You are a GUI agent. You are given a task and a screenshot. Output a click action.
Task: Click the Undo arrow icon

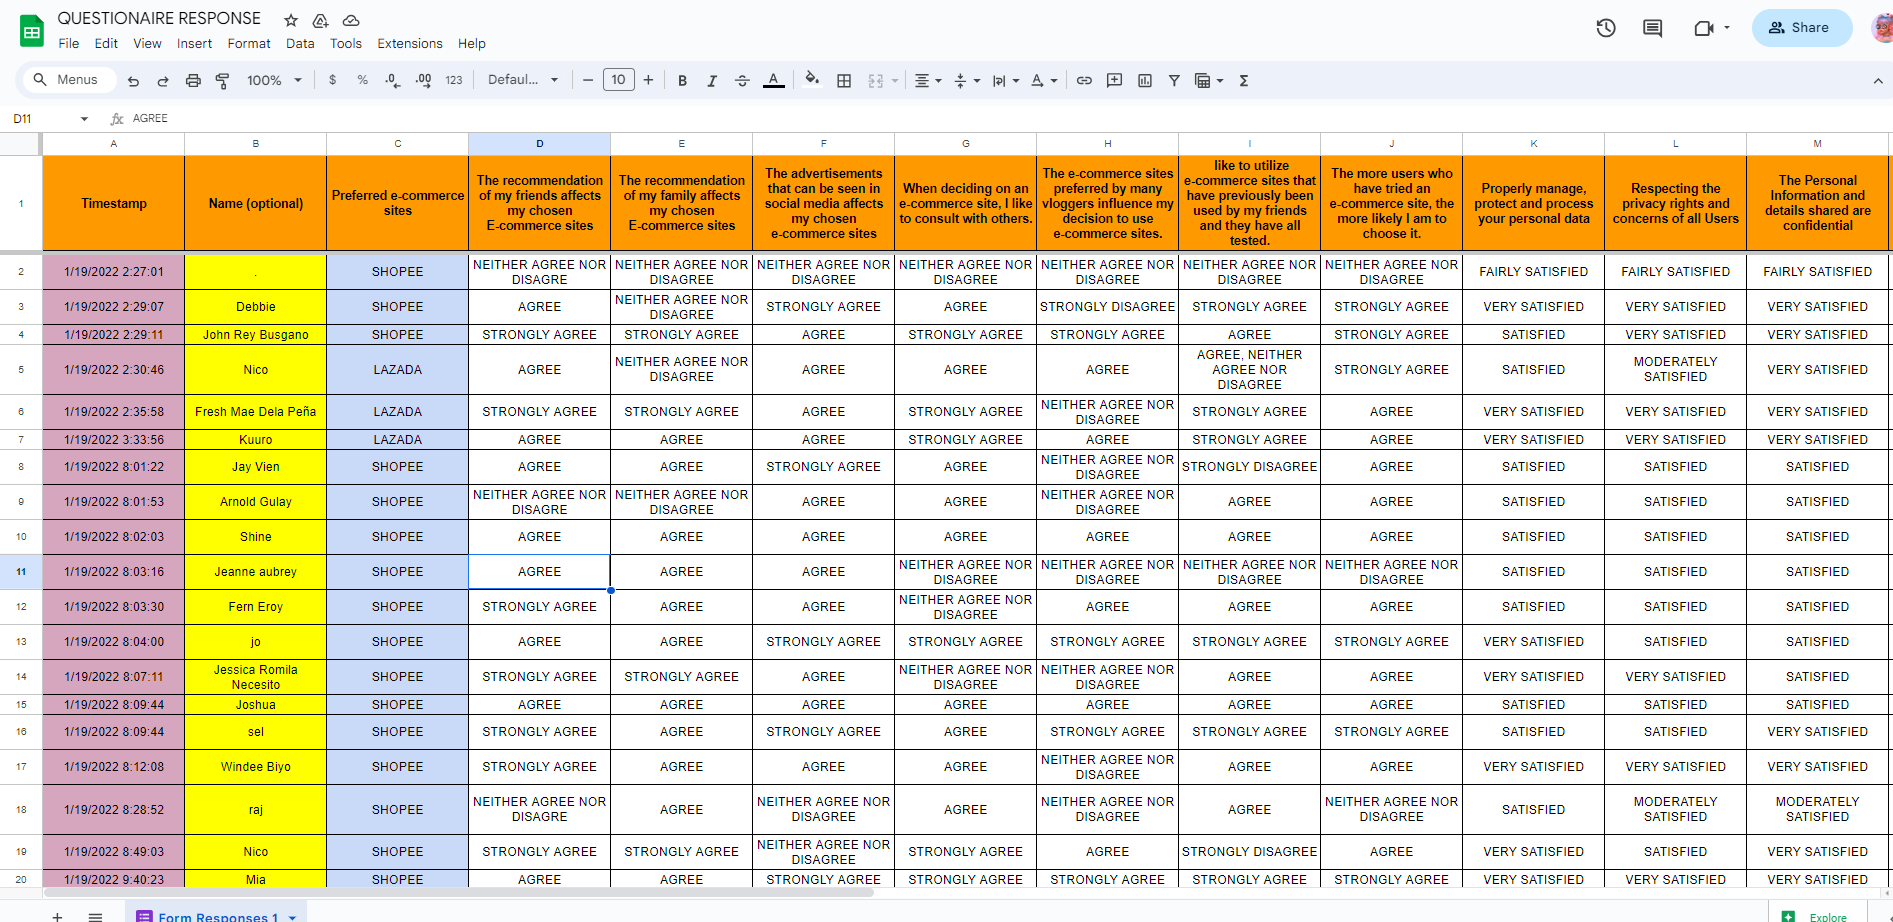point(133,81)
